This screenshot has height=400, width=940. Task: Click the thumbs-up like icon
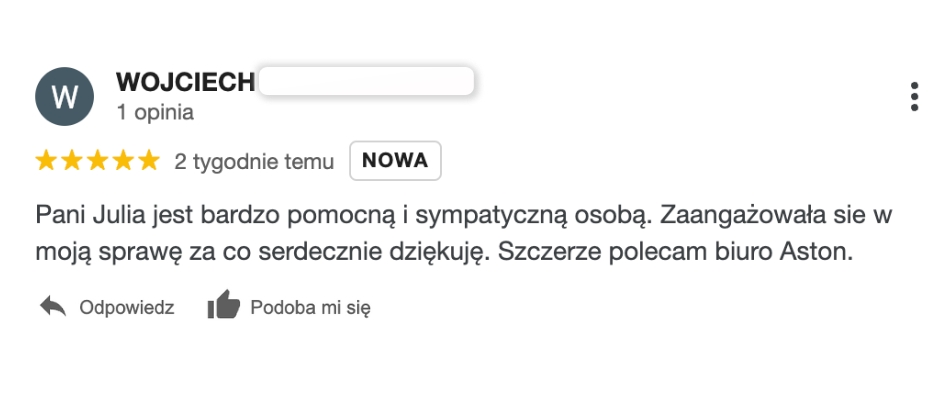(x=224, y=304)
